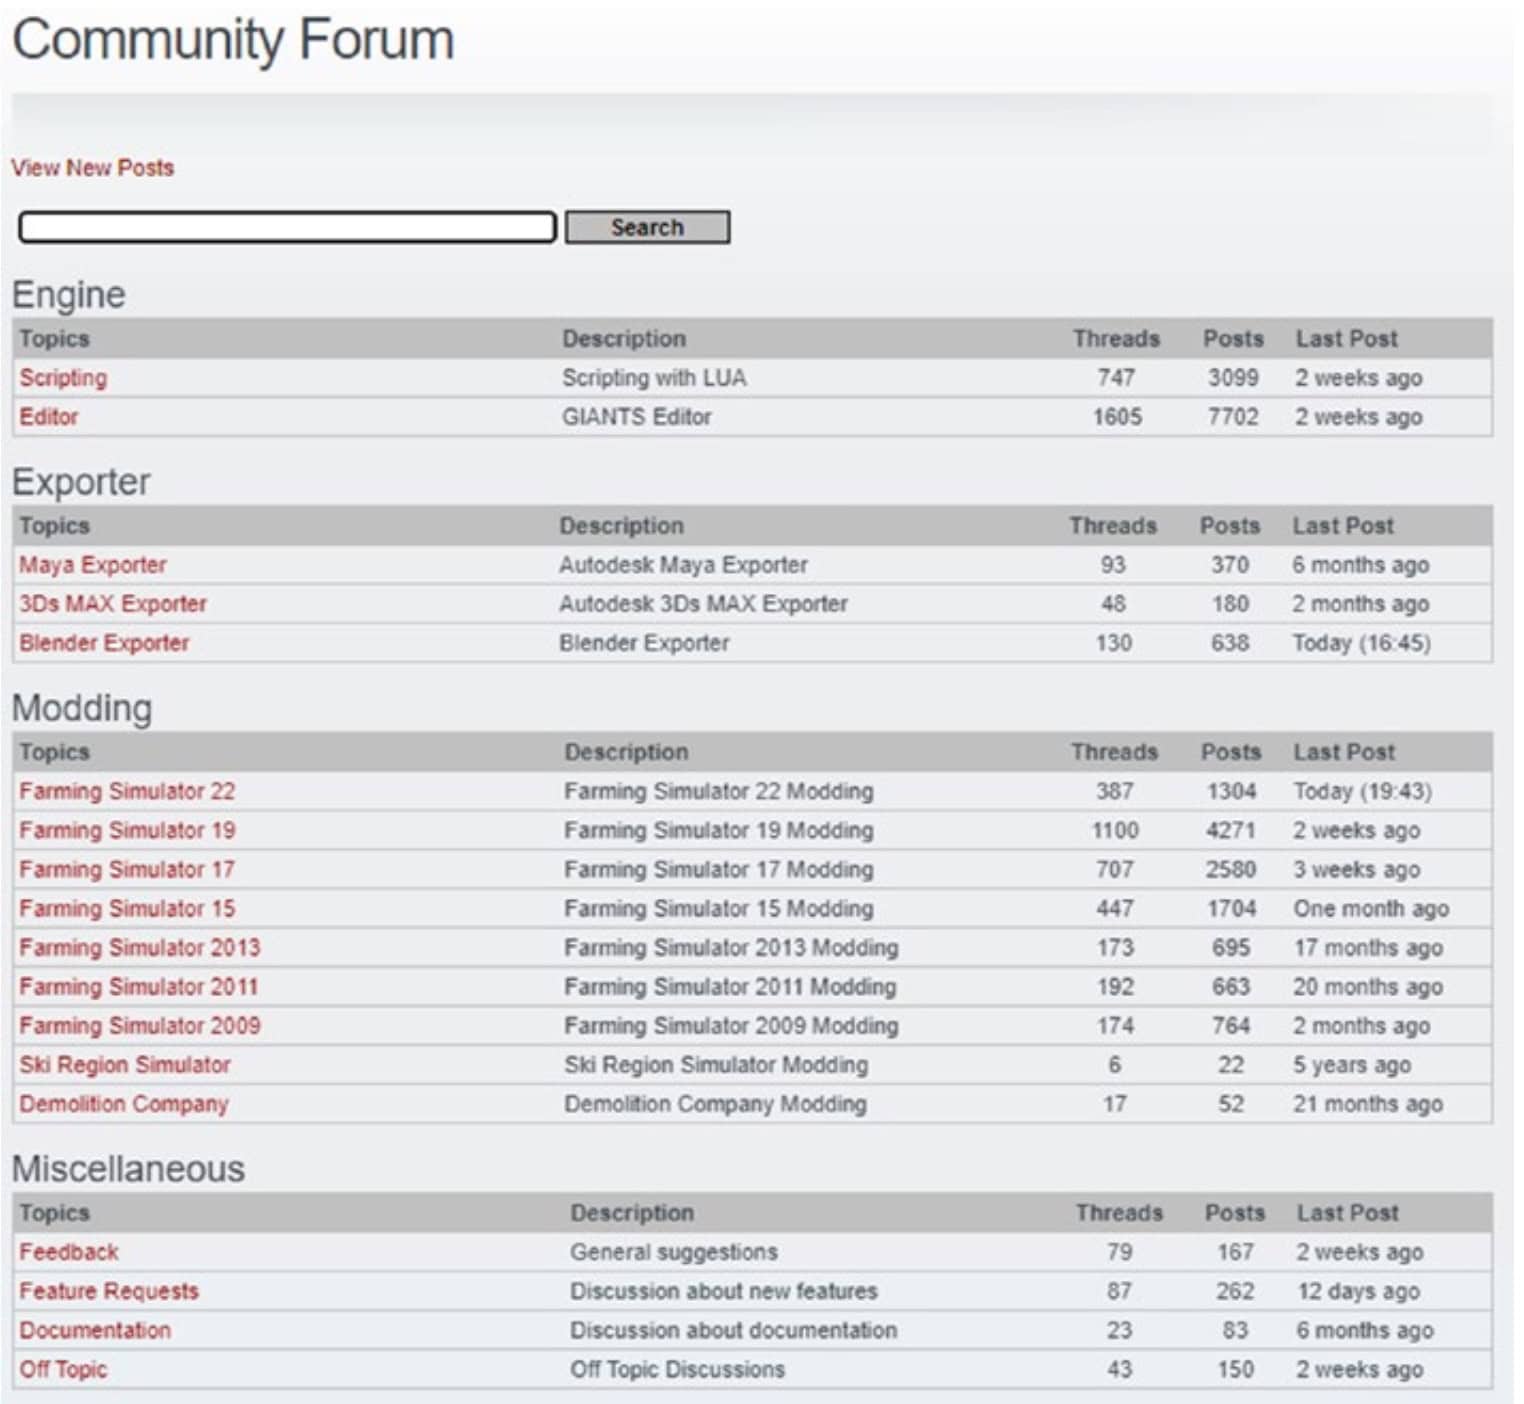The image size is (1524, 1404).
Task: Visit the Documentation forum
Action: point(95,1330)
